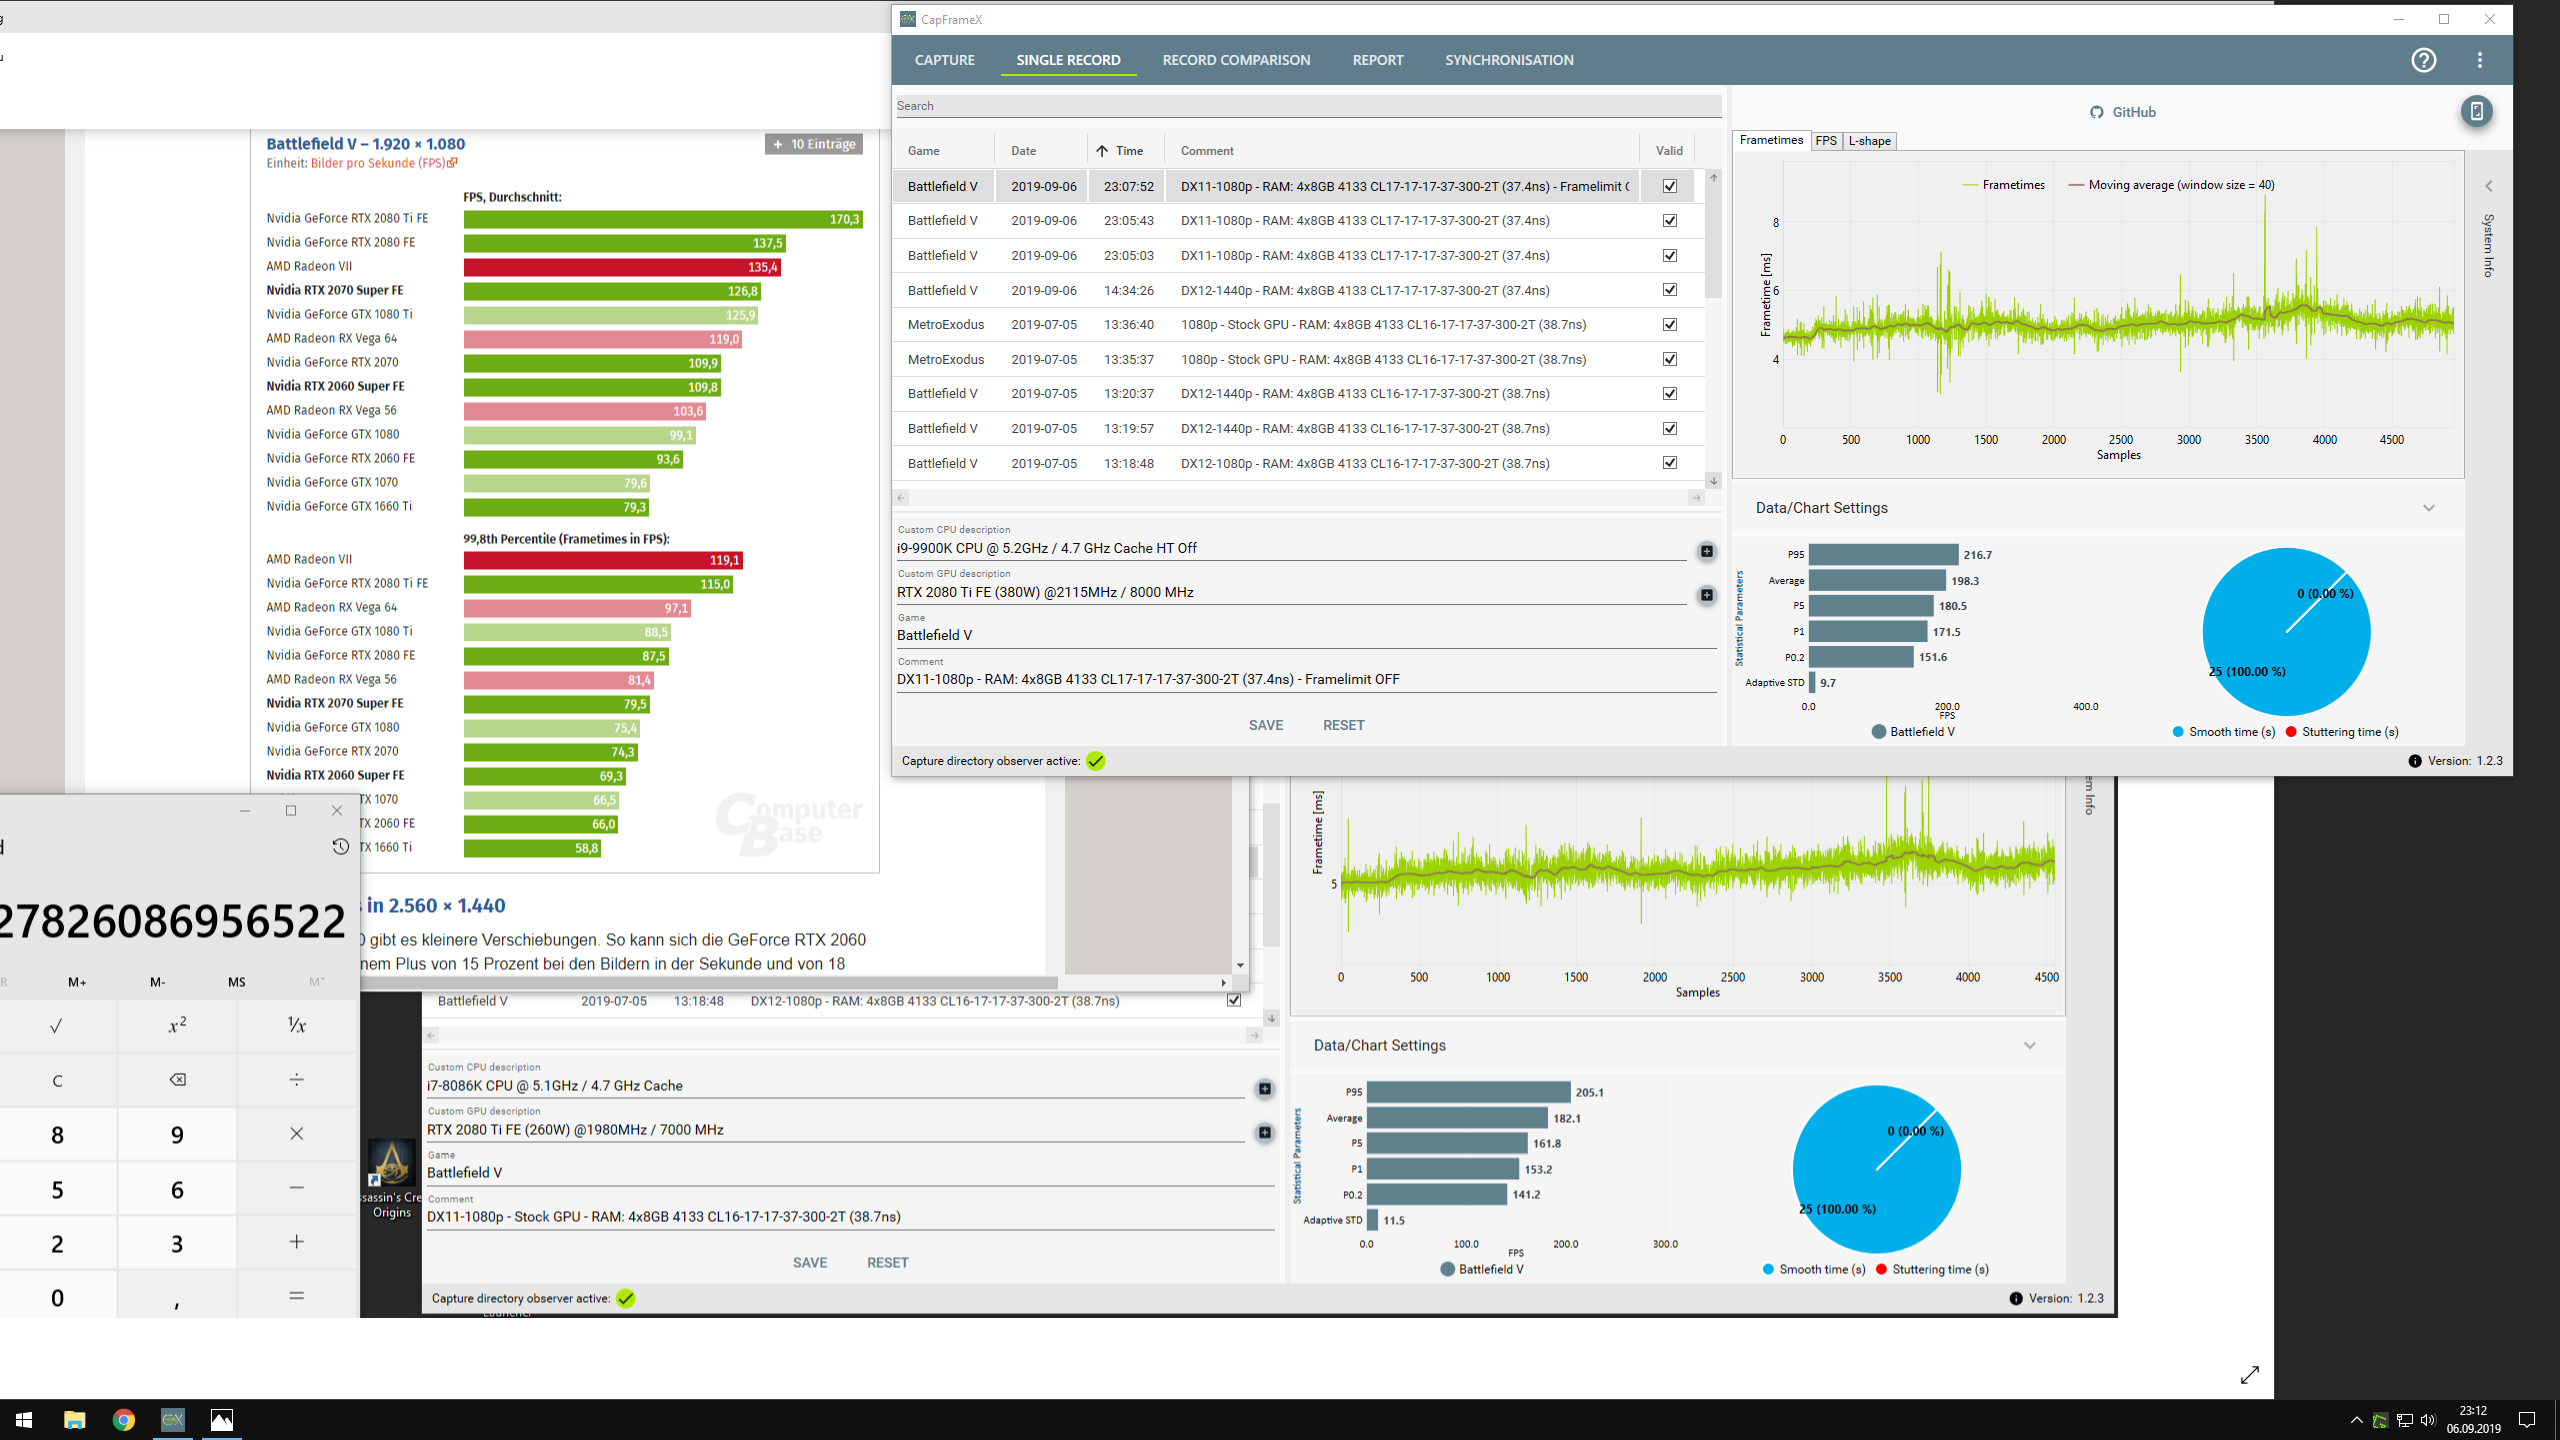Toggle valid checkbox for Battlefield V row
2560x1440 pixels.
1670,186
